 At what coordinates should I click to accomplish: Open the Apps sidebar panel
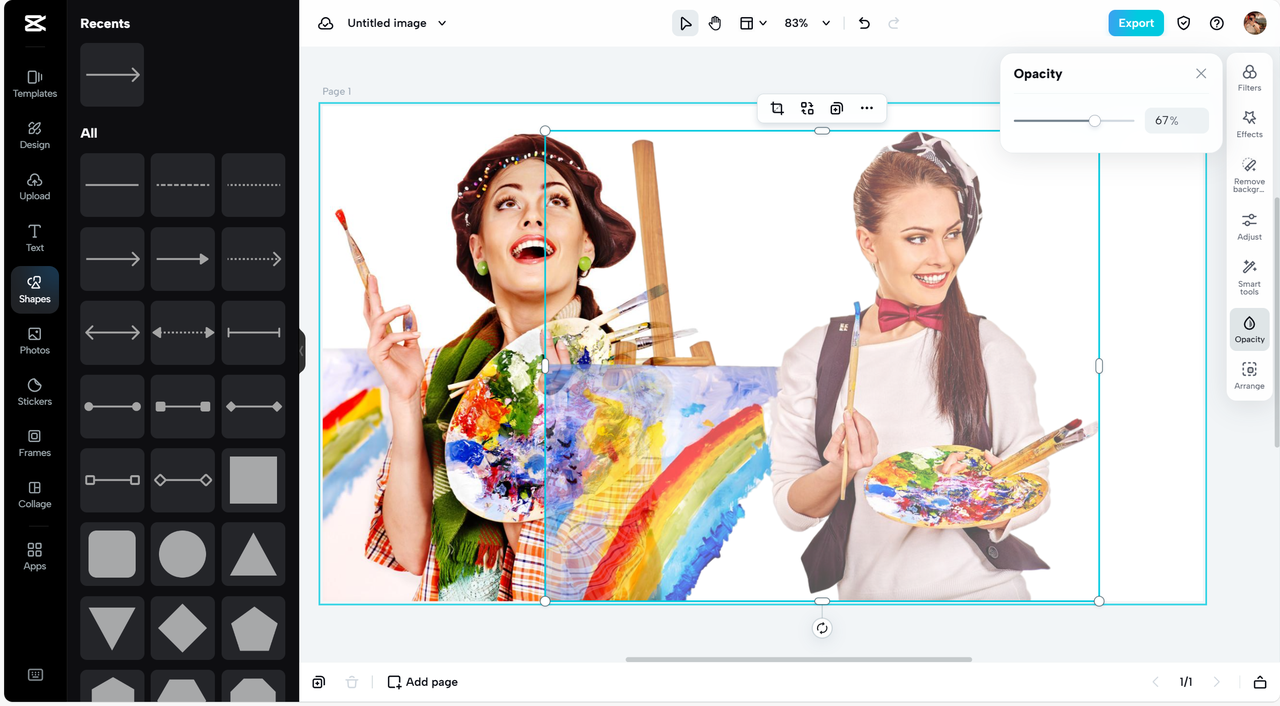(34, 557)
